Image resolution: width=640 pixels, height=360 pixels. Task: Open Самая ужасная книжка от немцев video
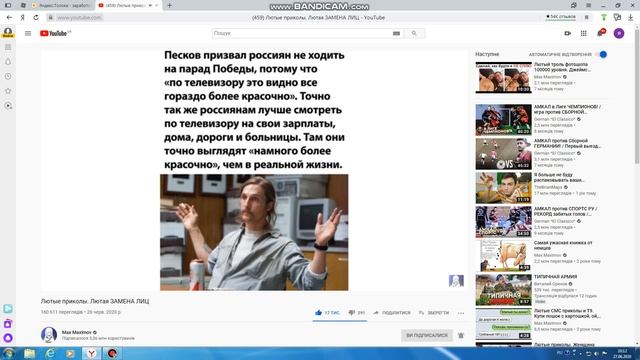pyautogui.click(x=504, y=256)
